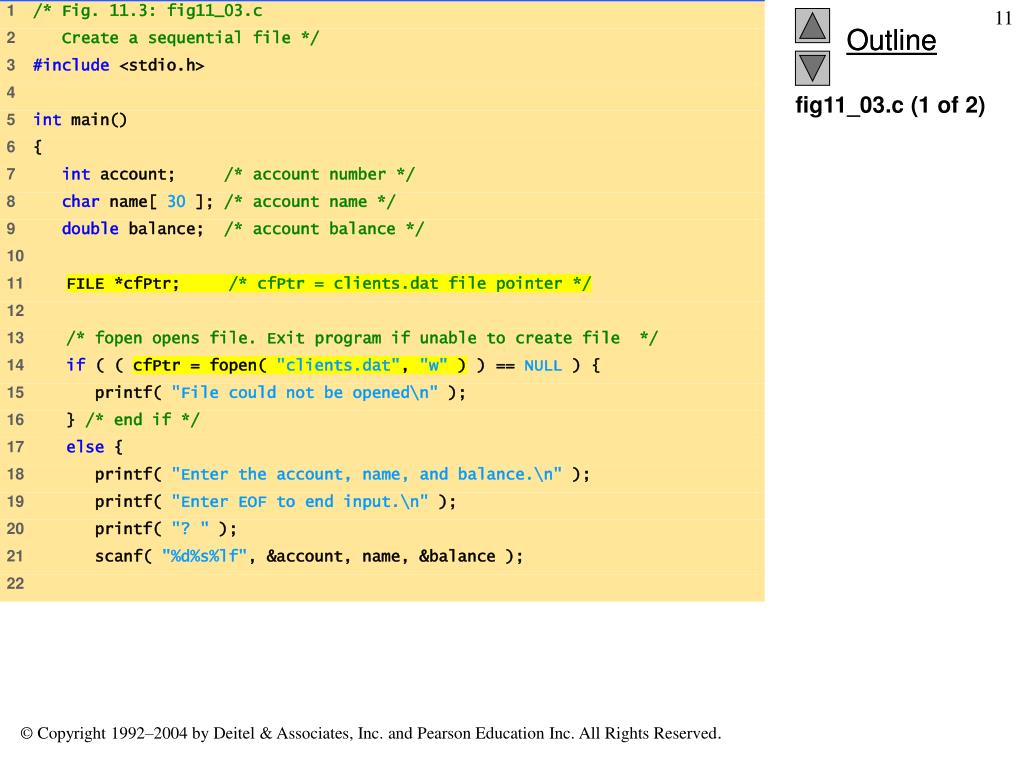Select the slide title fig11_03.c (1 of 2)
This screenshot has height=768, width=1024.
pyautogui.click(x=889, y=104)
